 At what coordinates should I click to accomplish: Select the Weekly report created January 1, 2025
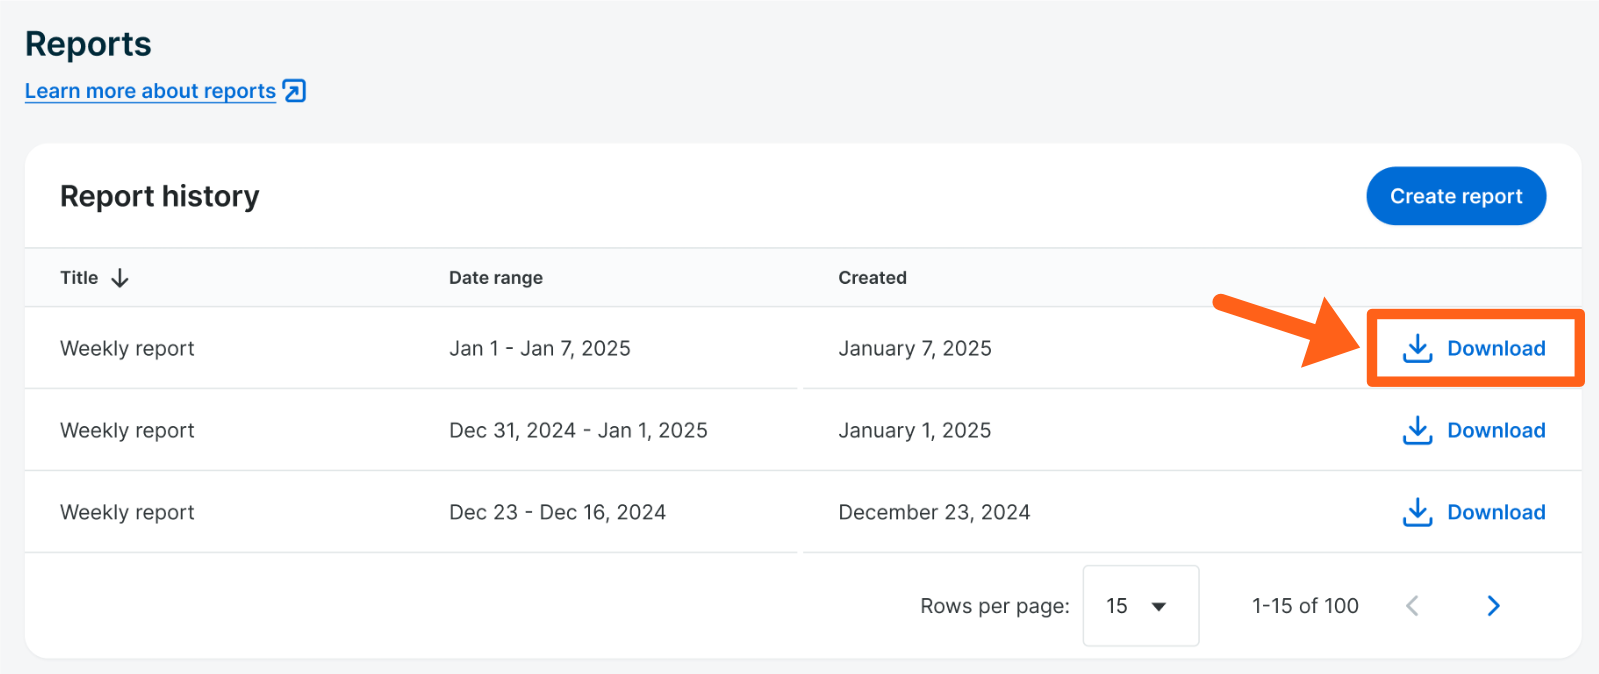pyautogui.click(x=127, y=430)
